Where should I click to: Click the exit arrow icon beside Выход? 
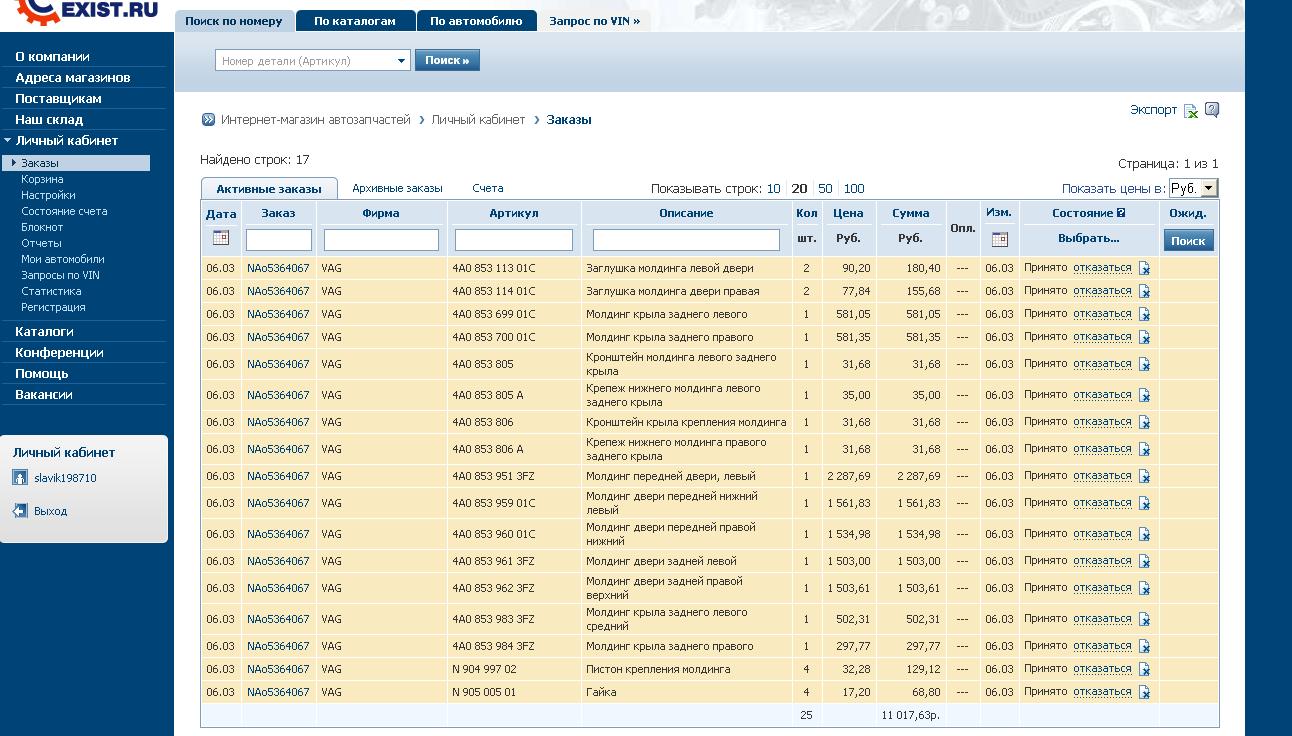click(20, 511)
